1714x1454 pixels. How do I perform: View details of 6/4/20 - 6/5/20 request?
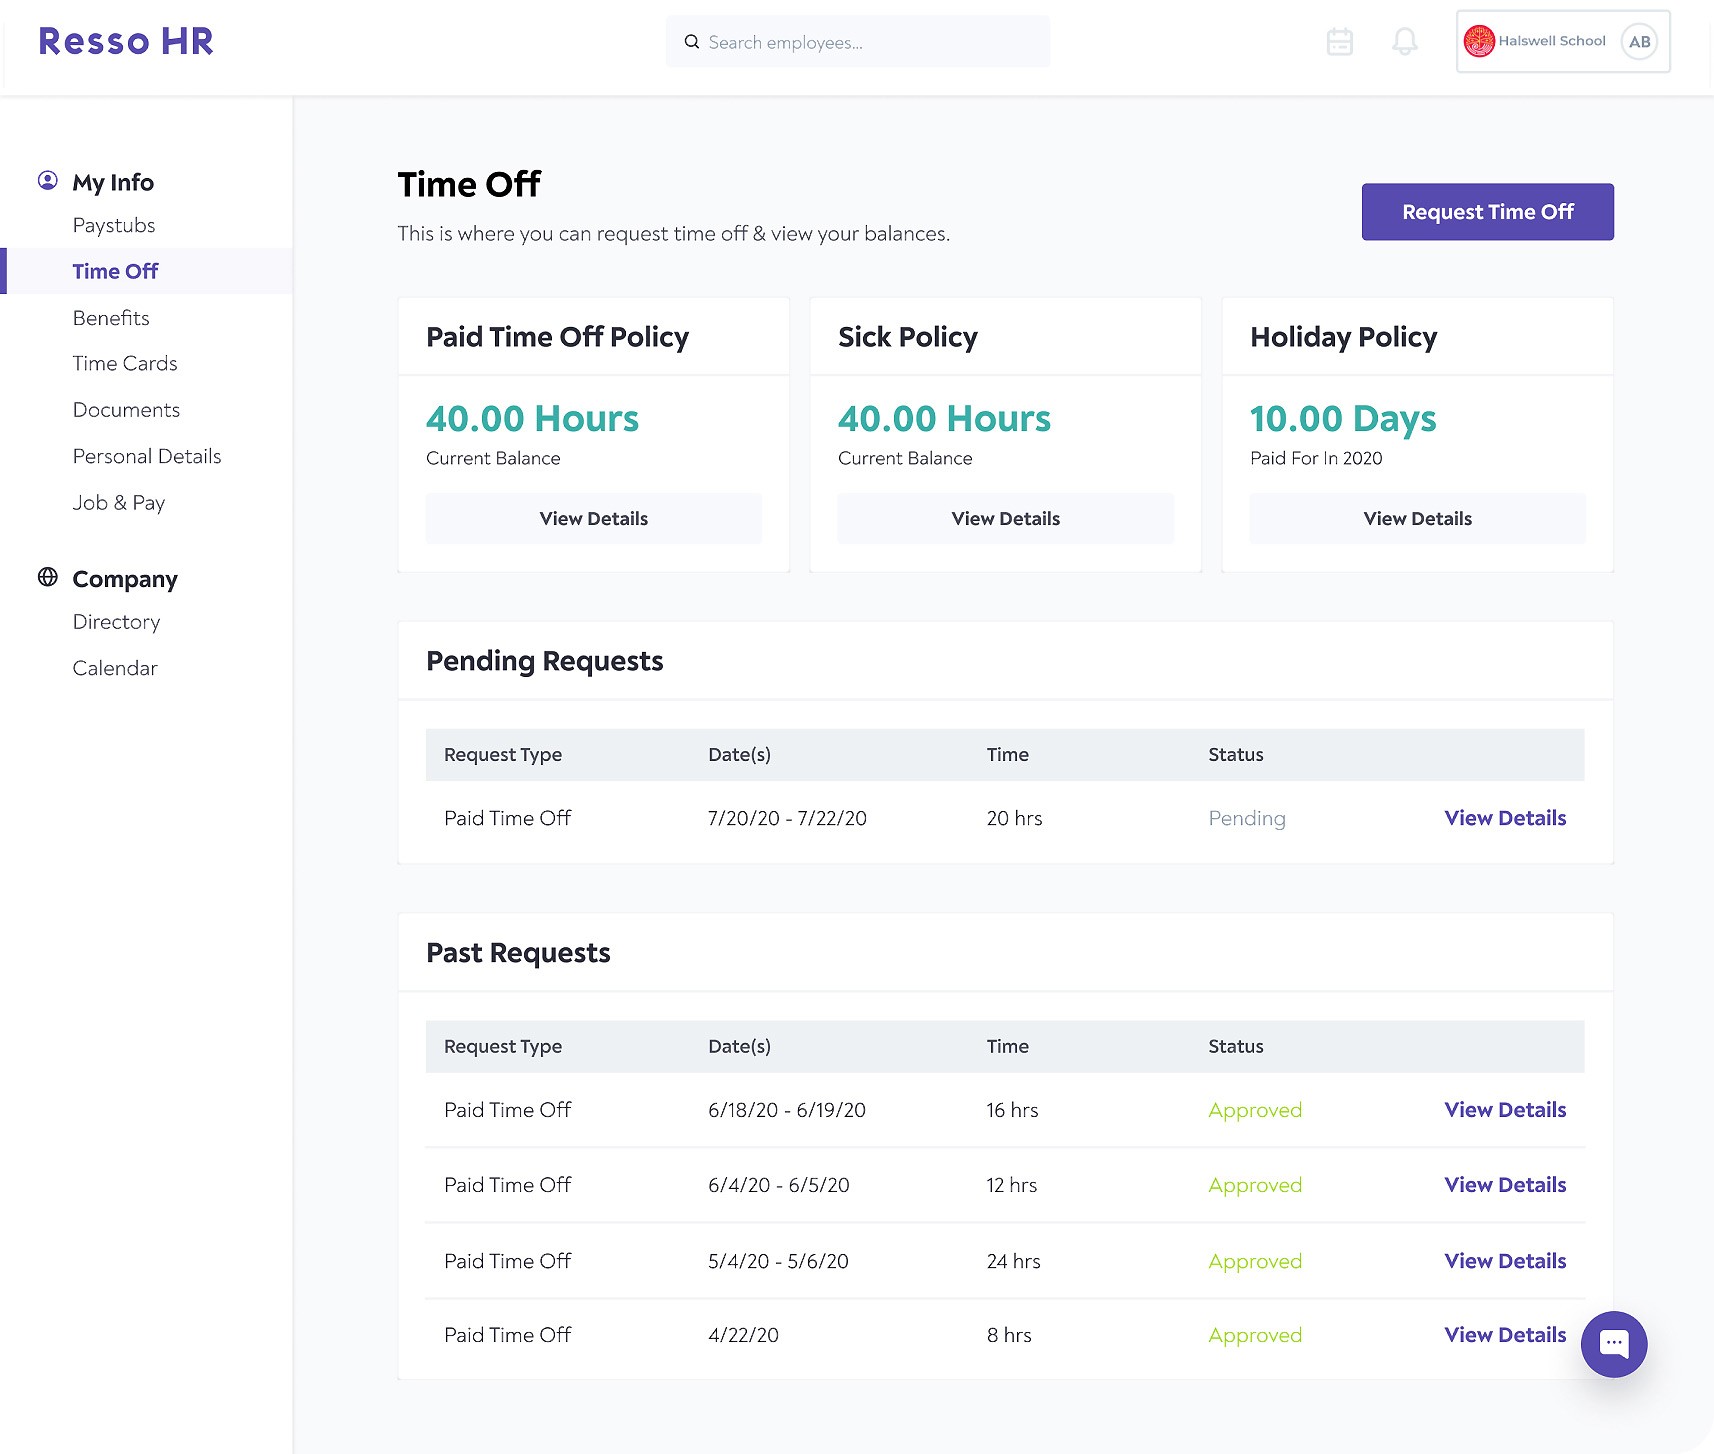pyautogui.click(x=1505, y=1185)
